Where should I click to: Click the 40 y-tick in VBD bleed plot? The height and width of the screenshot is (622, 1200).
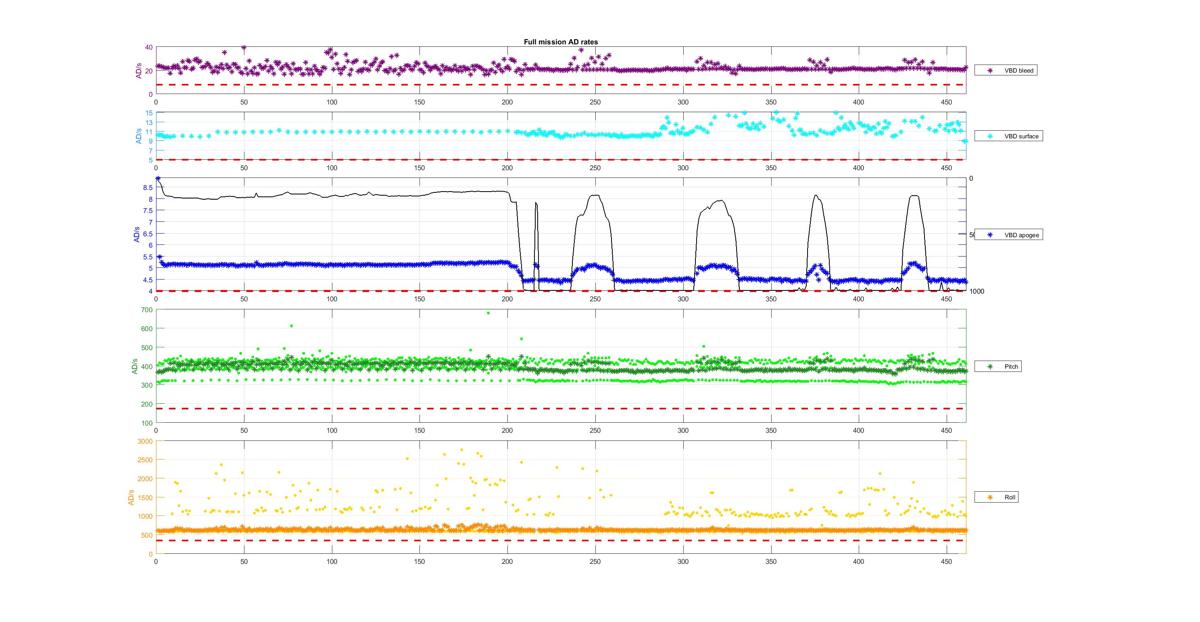tap(148, 48)
